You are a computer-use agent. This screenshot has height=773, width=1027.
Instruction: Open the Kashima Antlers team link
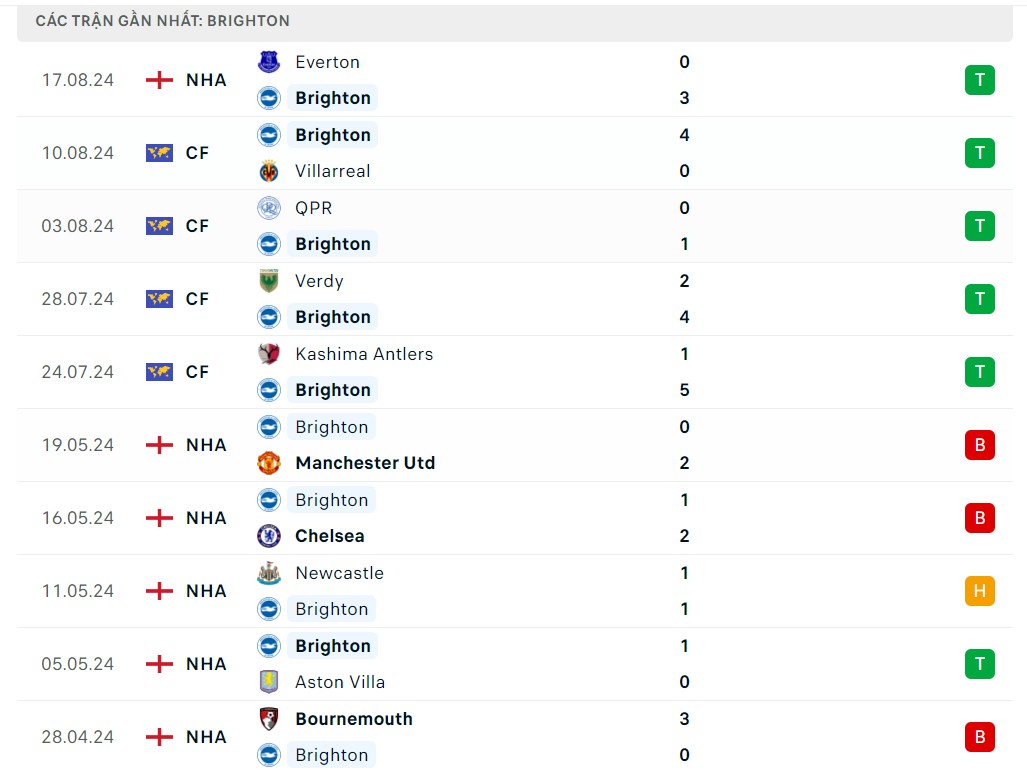click(x=364, y=354)
